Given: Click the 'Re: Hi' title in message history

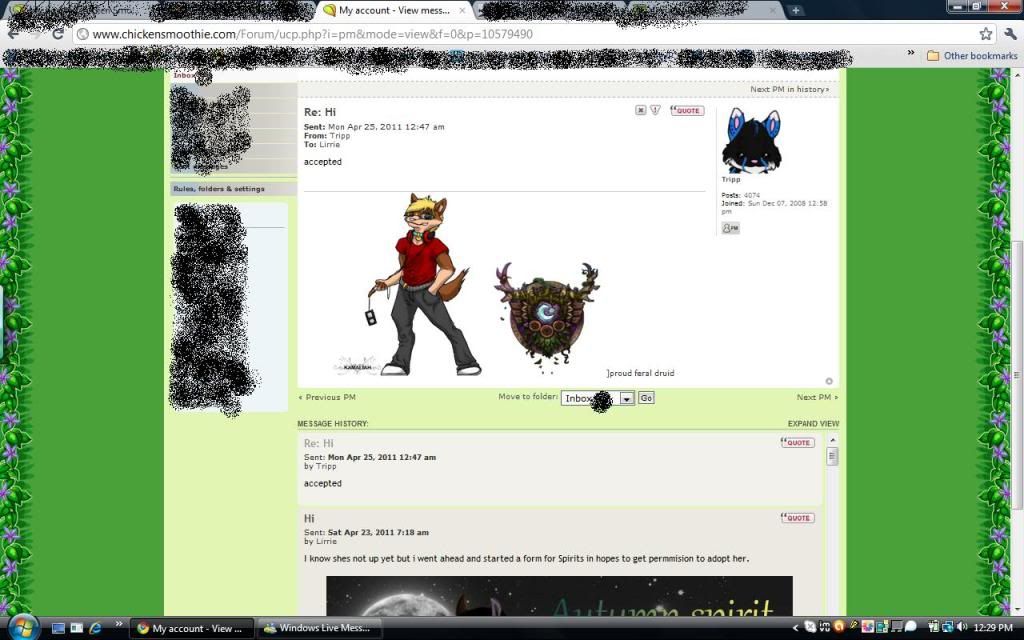Looking at the screenshot, I should click(319, 443).
